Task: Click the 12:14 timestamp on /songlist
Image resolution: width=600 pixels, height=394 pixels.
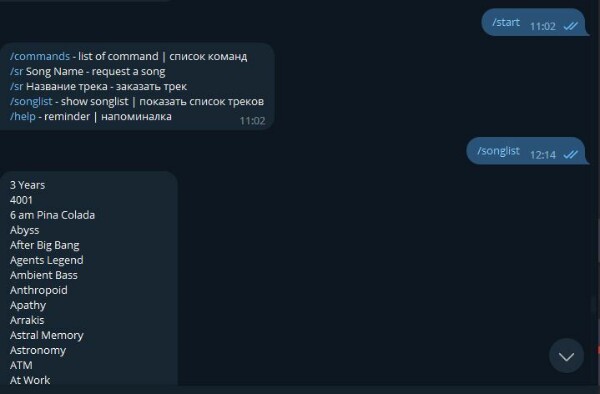Action: point(543,155)
